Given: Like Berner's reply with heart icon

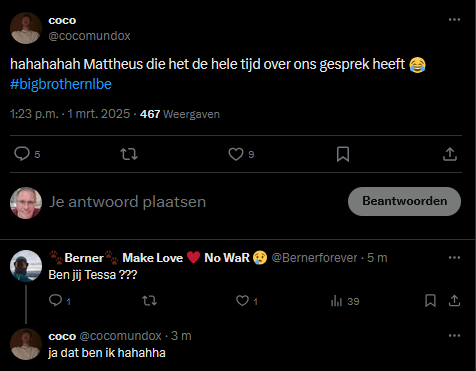Looking at the screenshot, I should (242, 301).
